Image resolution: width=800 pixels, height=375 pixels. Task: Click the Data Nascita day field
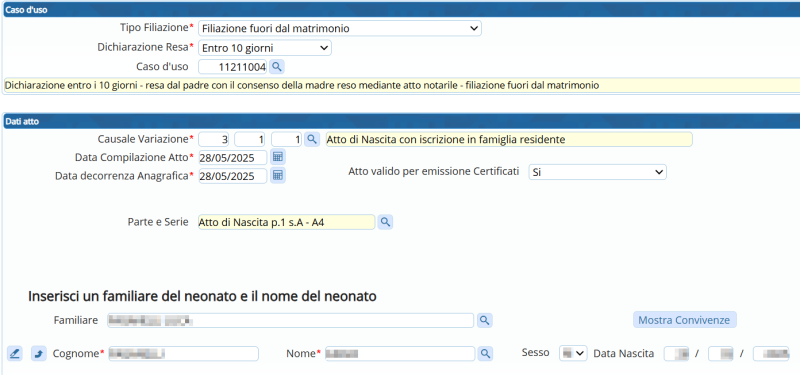point(677,354)
